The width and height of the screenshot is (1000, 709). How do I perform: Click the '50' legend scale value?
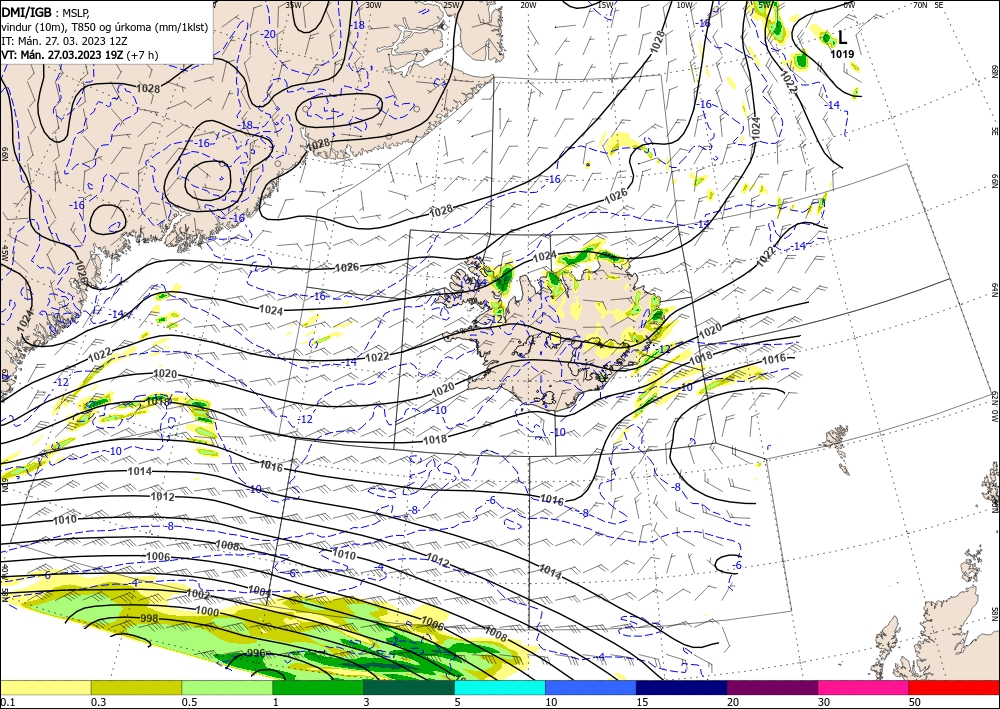click(915, 702)
